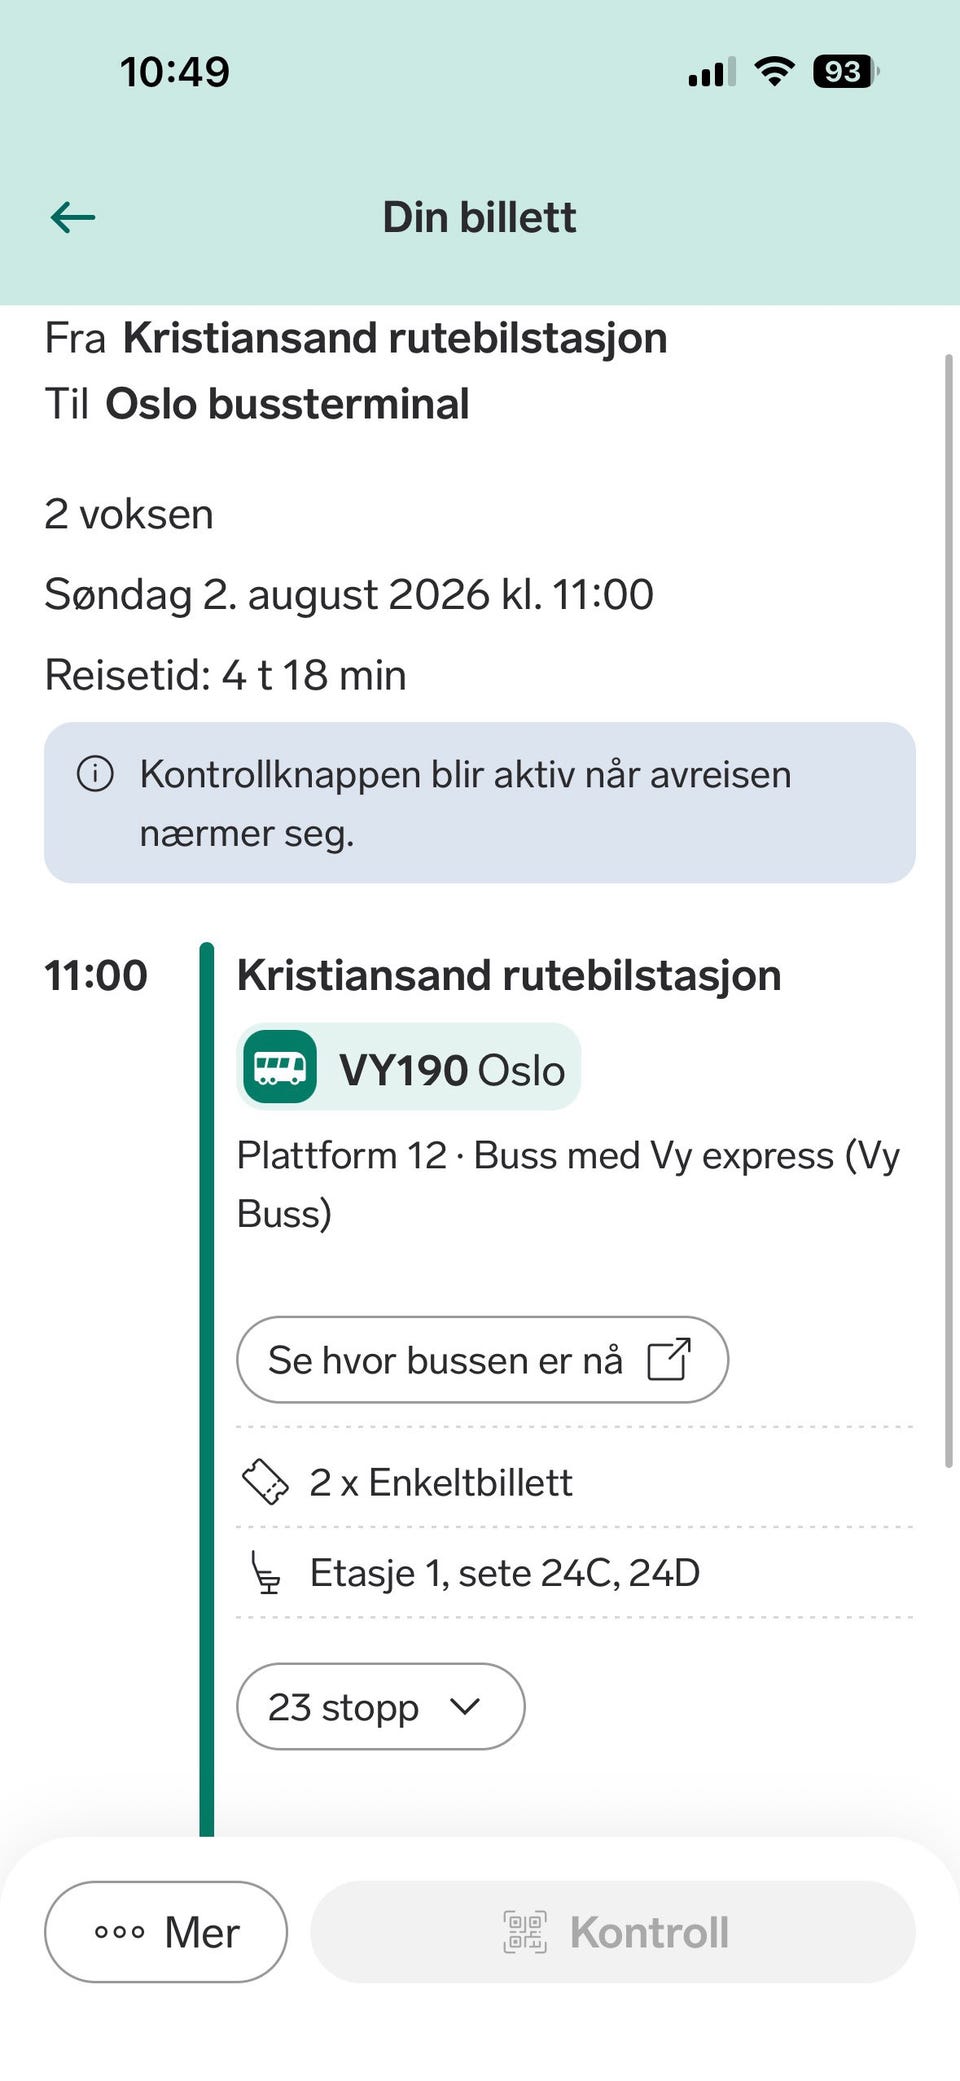This screenshot has width=960, height=2081.
Task: Select the Kristiansand rutebilstasjon departure stop
Action: tap(508, 975)
